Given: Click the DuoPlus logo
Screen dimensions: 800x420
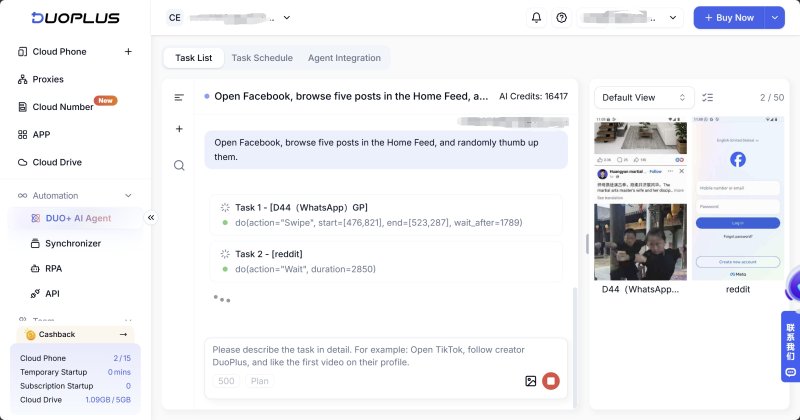Looking at the screenshot, I should tap(75, 18).
